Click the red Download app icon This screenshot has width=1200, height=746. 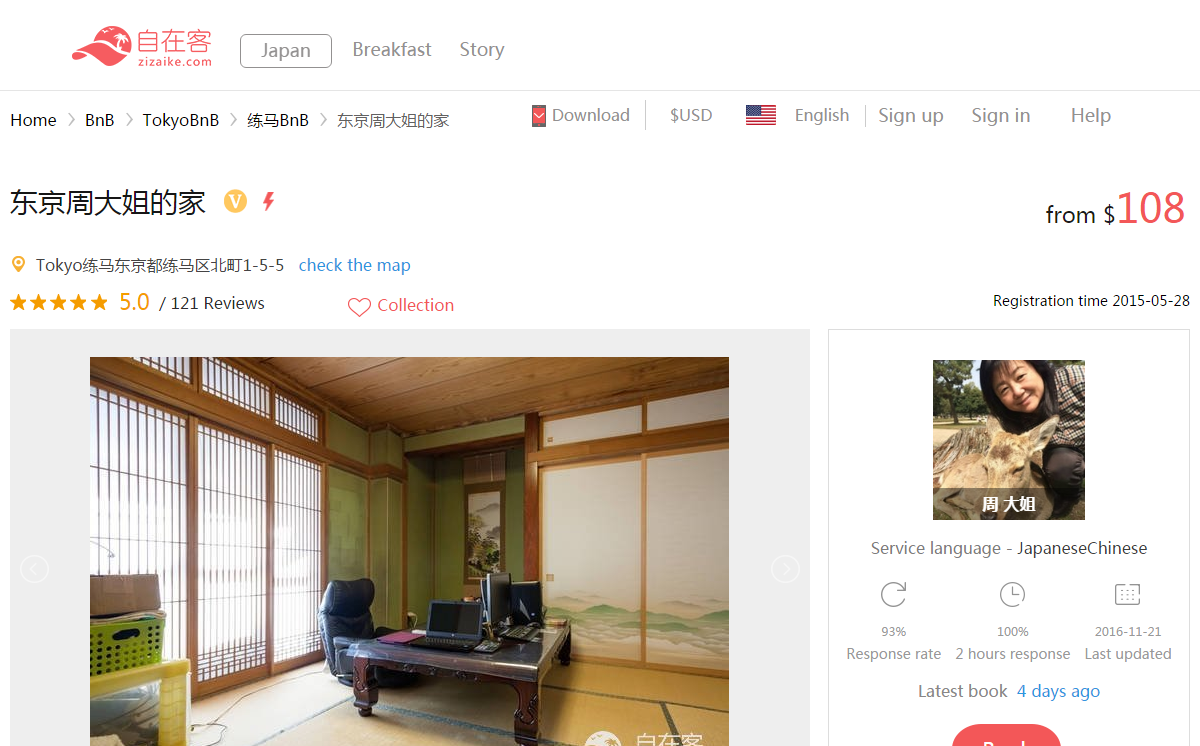click(x=539, y=116)
